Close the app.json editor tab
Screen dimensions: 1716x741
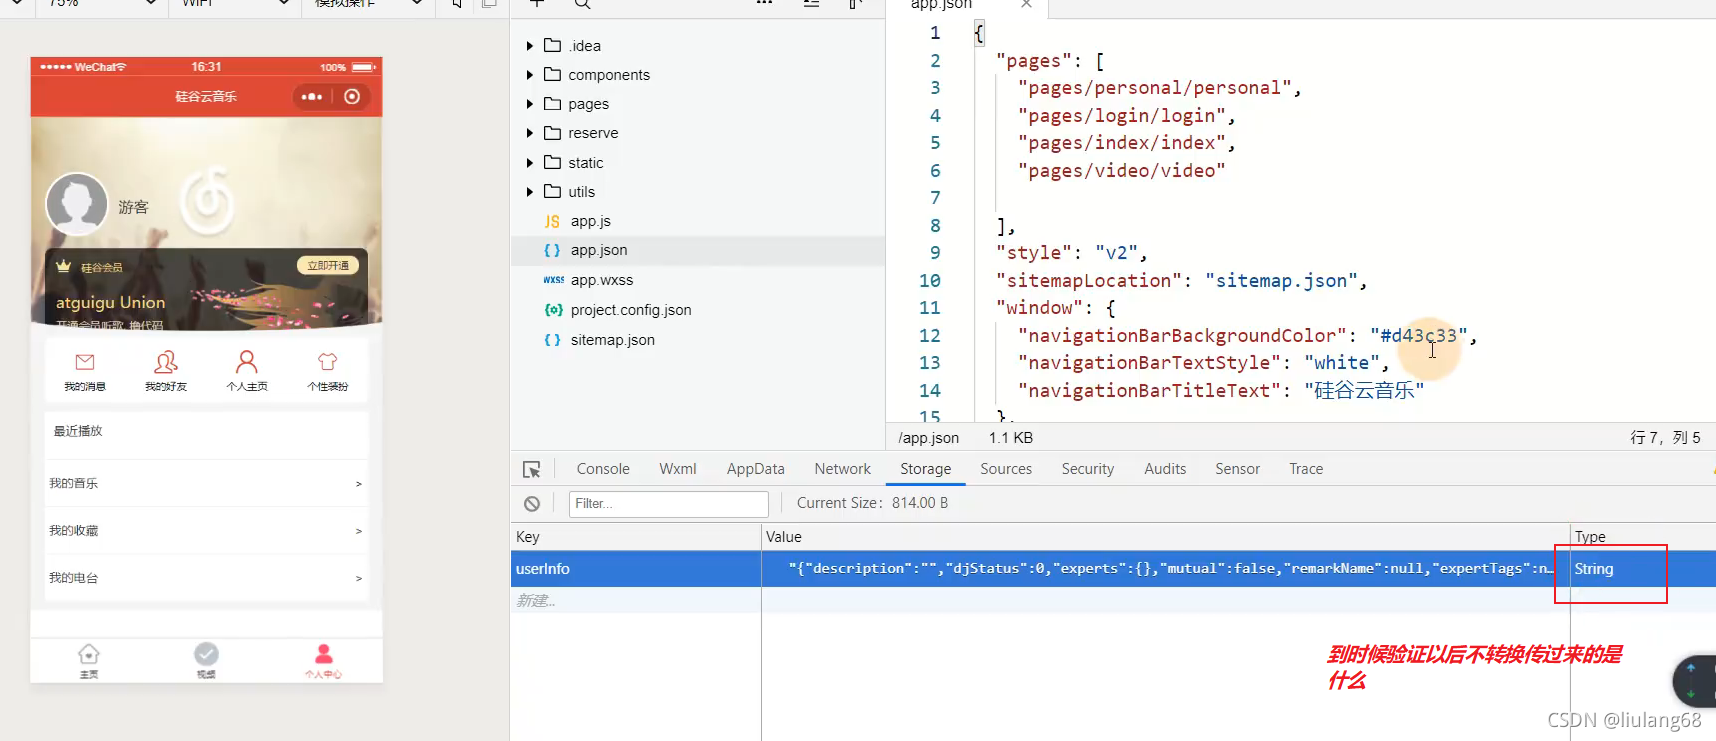(1026, 4)
